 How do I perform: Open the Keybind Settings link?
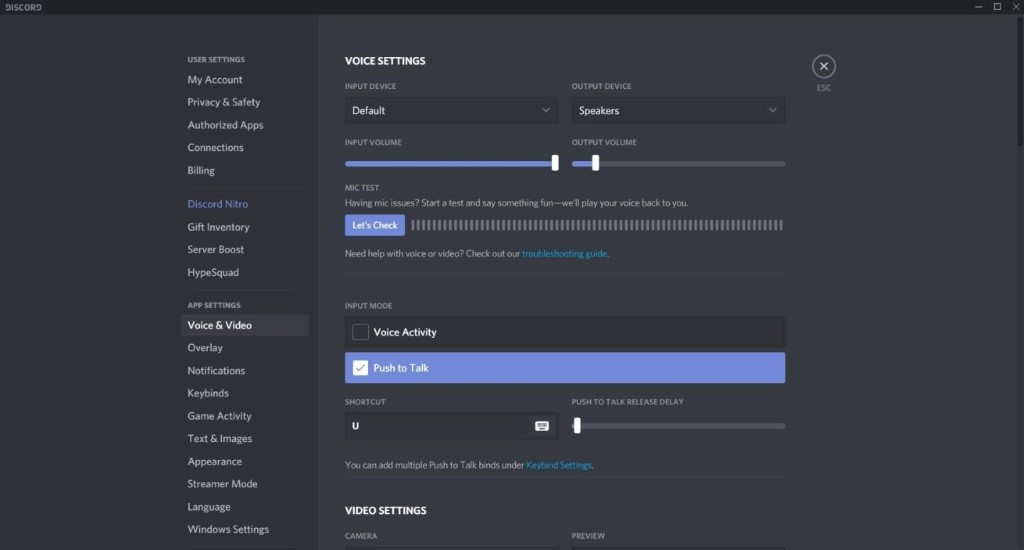(558, 465)
